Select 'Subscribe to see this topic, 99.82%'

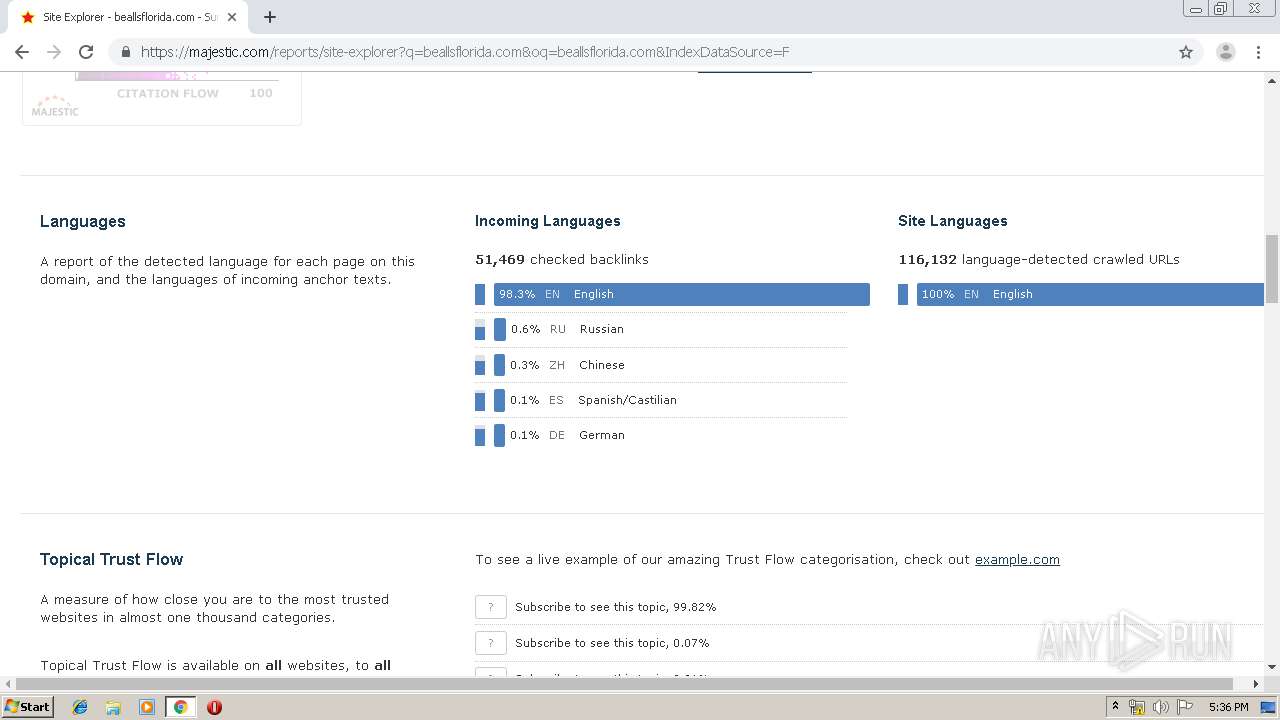click(615, 607)
